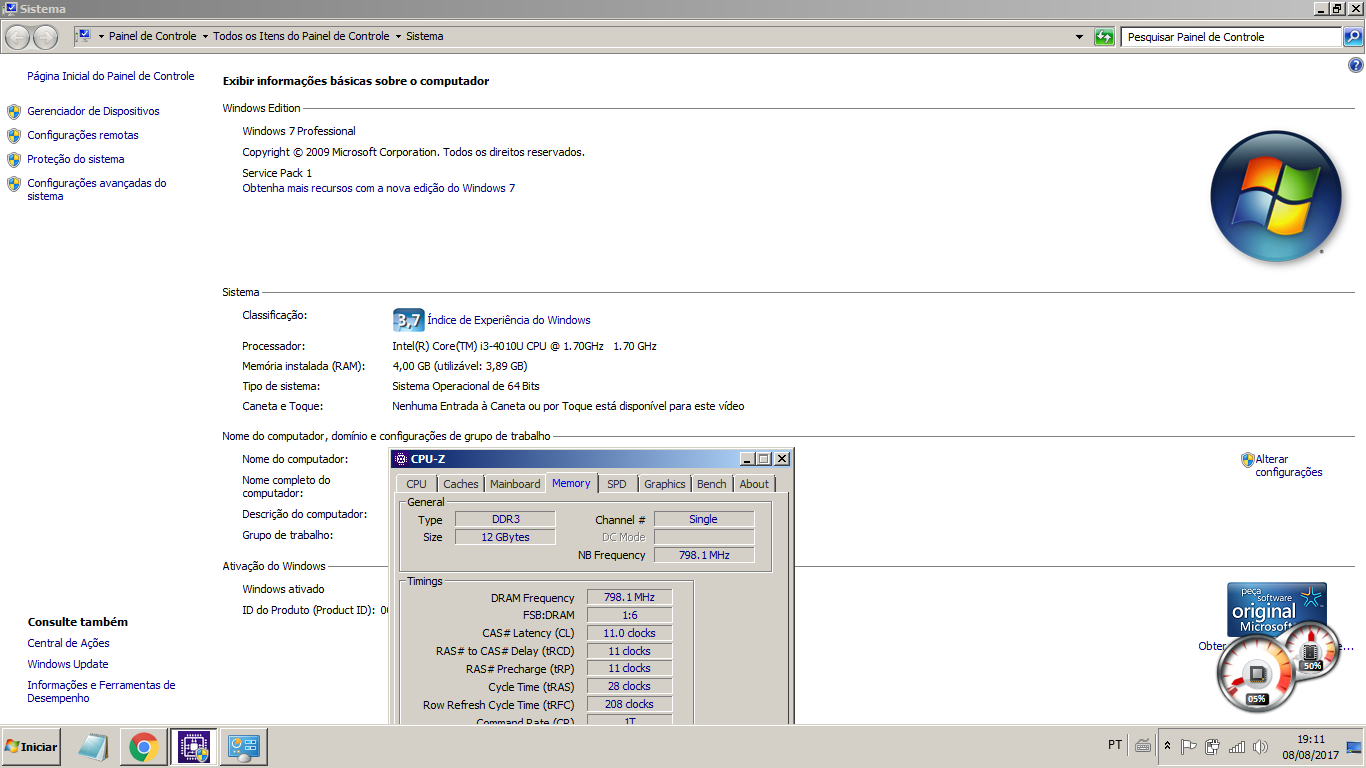Switch to Control Panel taskbar button
1366x768 pixels.
click(244, 747)
